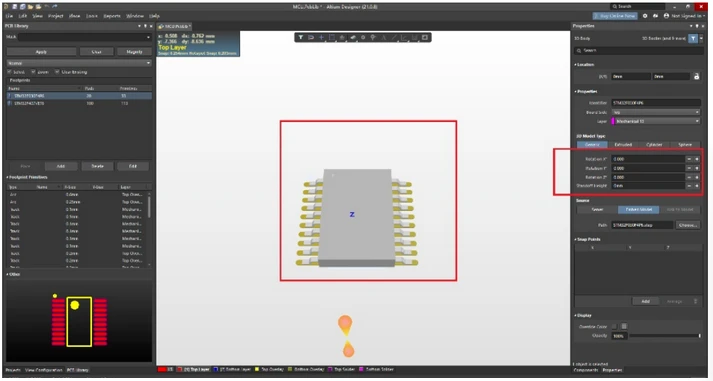Viewport: 713px width, 381px height.
Task: Open the Board Side dropdown
Action: click(x=656, y=112)
